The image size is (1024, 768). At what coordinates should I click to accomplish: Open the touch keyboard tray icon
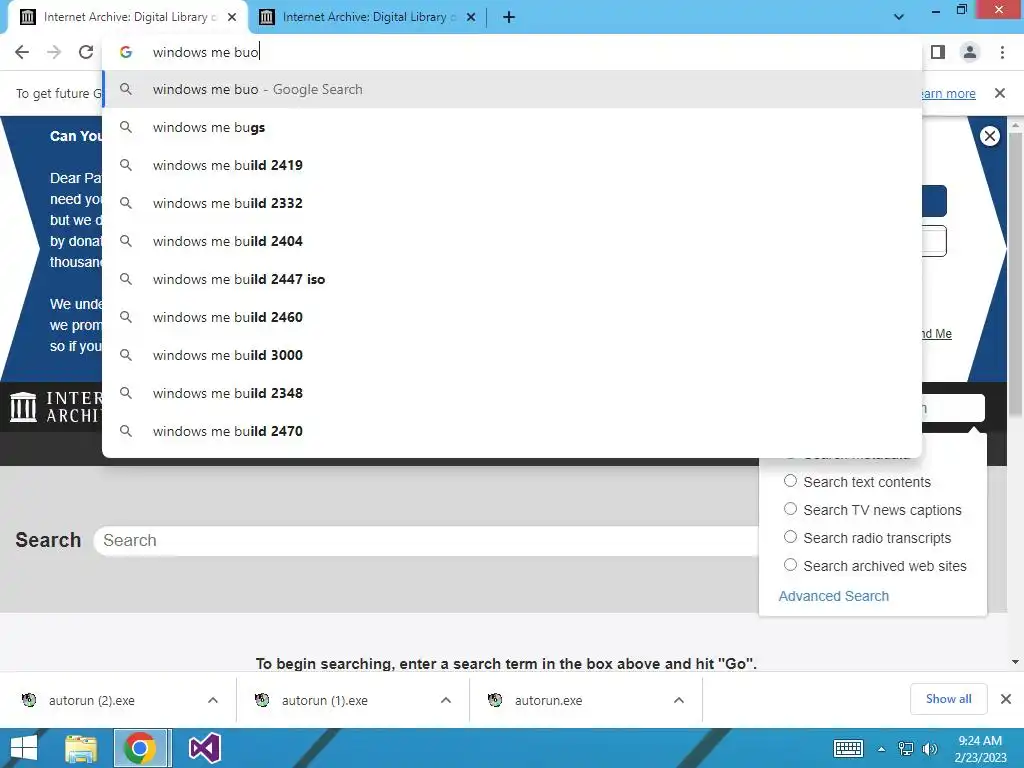(848, 748)
